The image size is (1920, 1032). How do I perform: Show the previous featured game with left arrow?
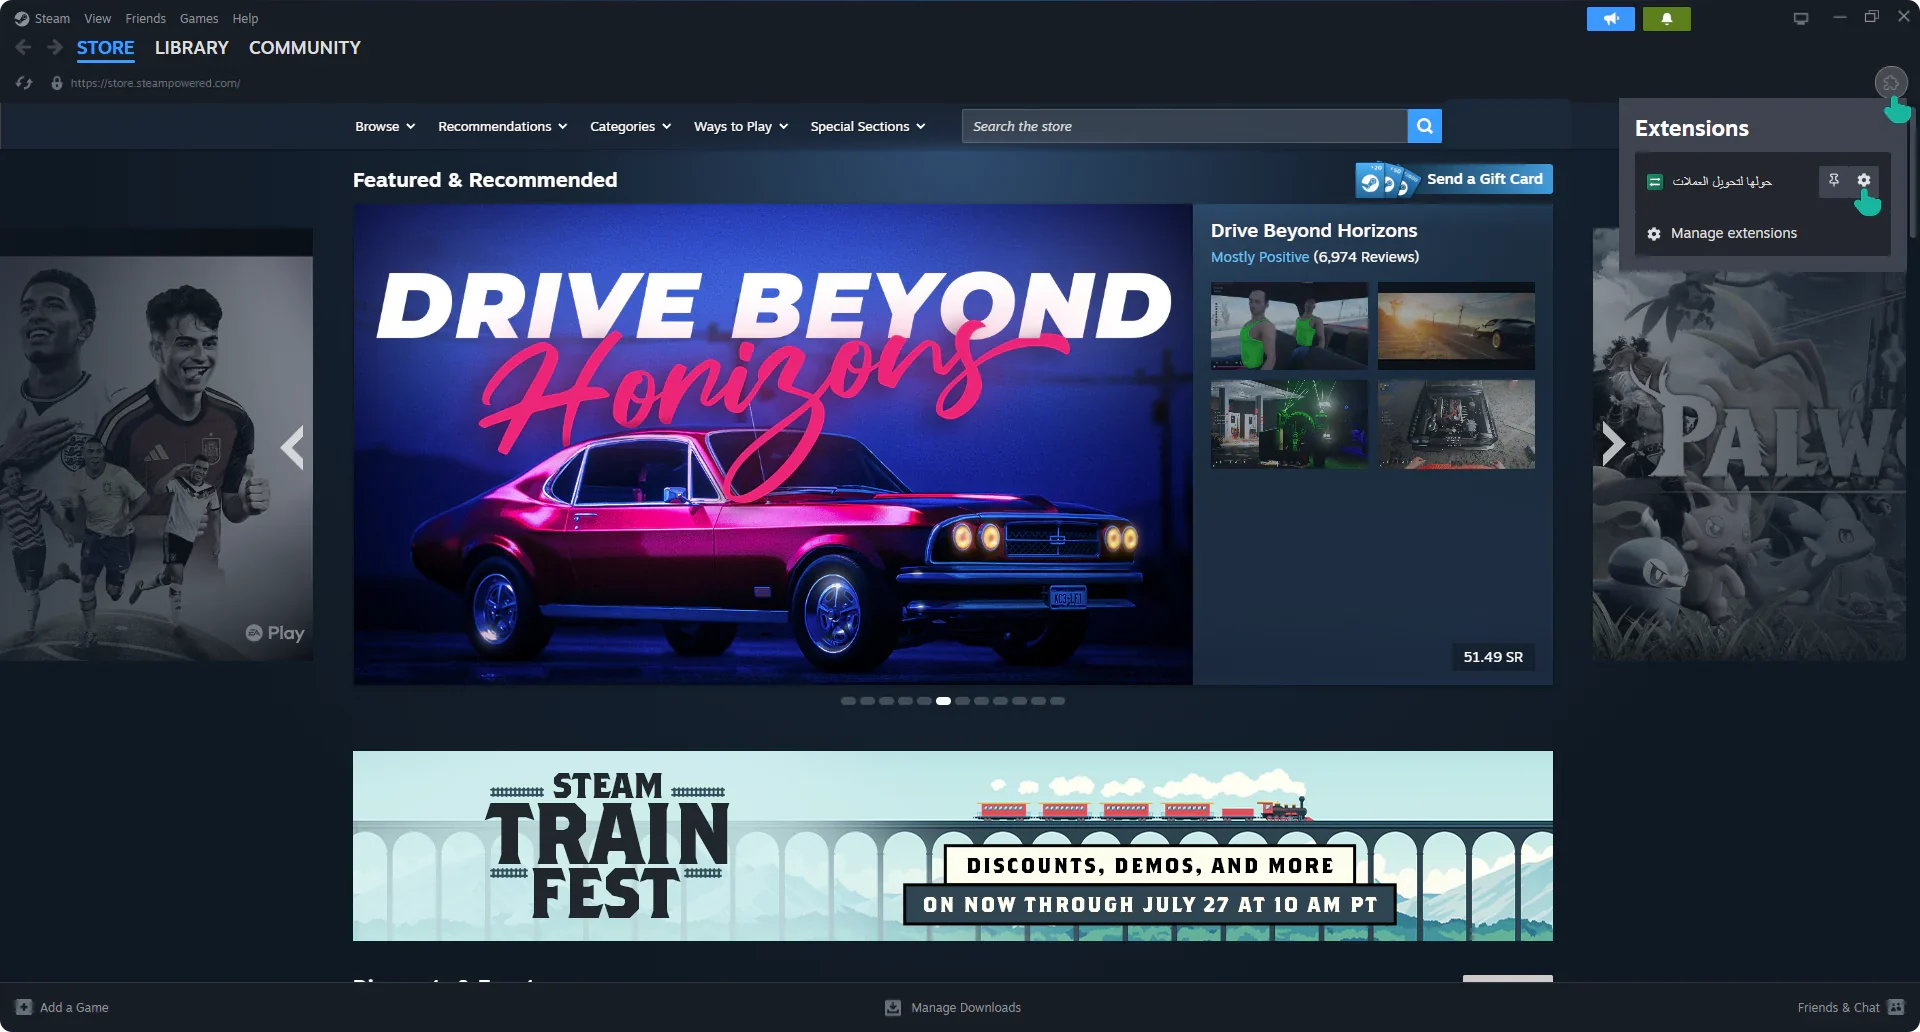click(292, 446)
